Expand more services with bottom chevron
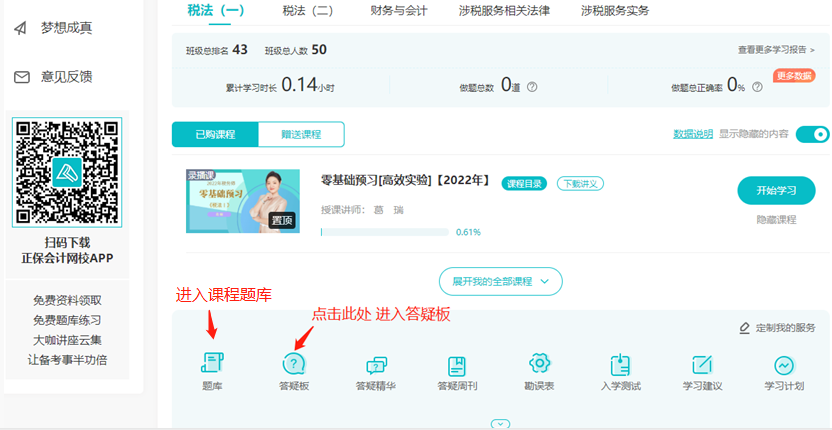This screenshot has height=430, width=832. pos(500,423)
